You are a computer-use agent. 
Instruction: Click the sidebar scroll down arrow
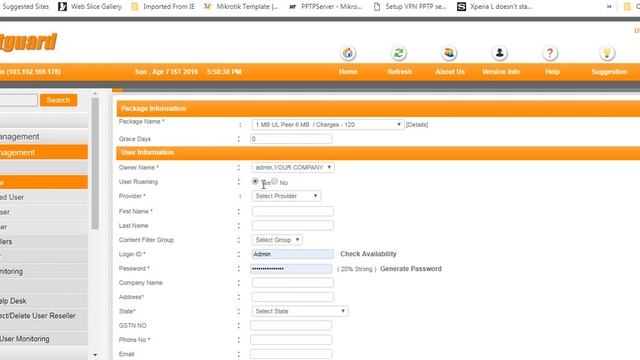[x=95, y=355]
